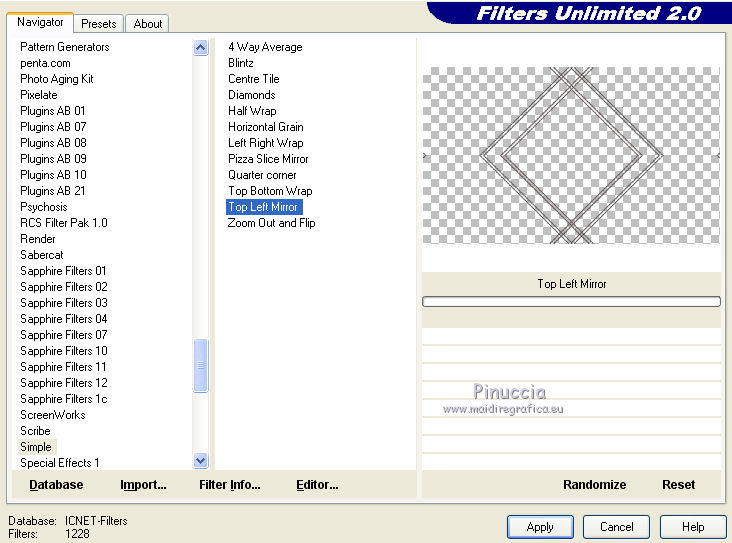Choose the Pizza Slice Mirror filter

[268, 159]
